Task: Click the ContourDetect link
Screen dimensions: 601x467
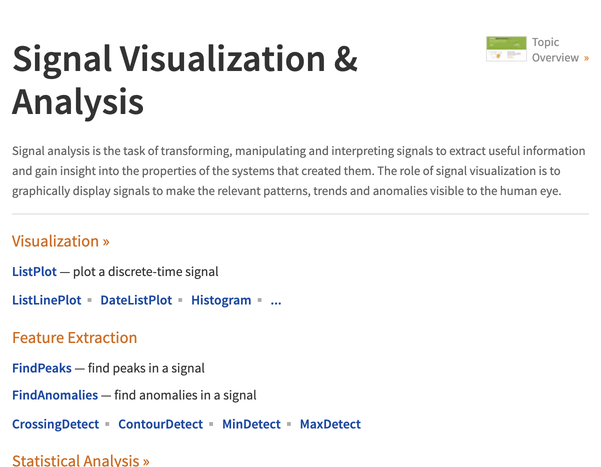Action: [x=160, y=424]
